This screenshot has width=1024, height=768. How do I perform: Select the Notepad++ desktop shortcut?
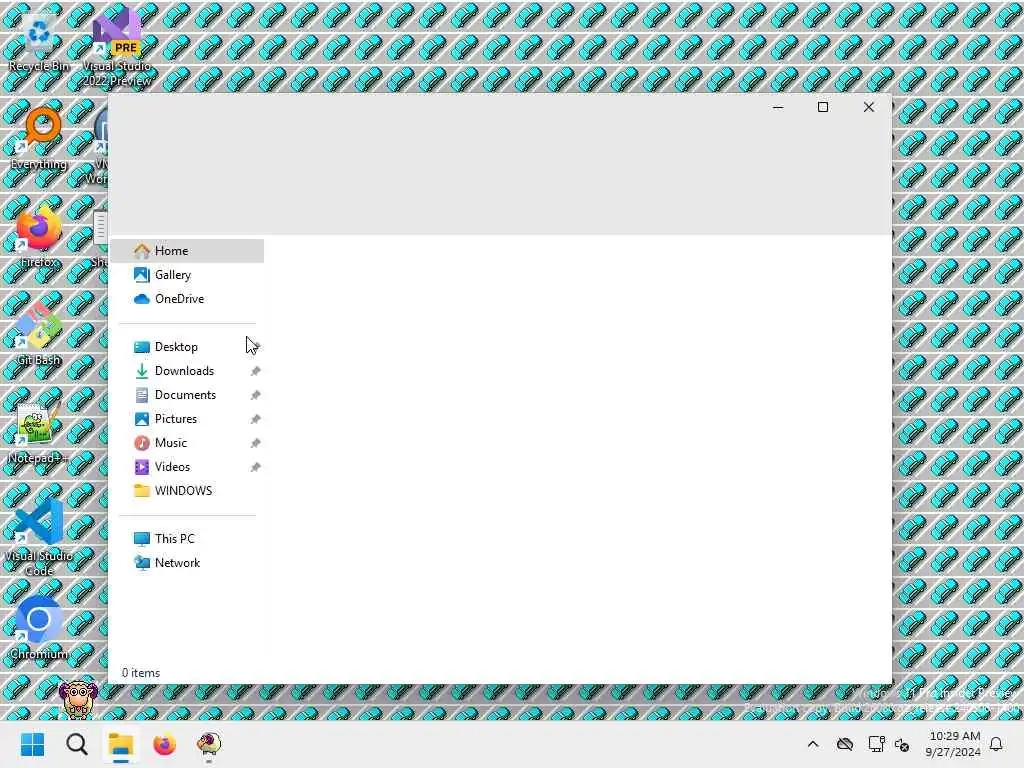click(x=39, y=432)
